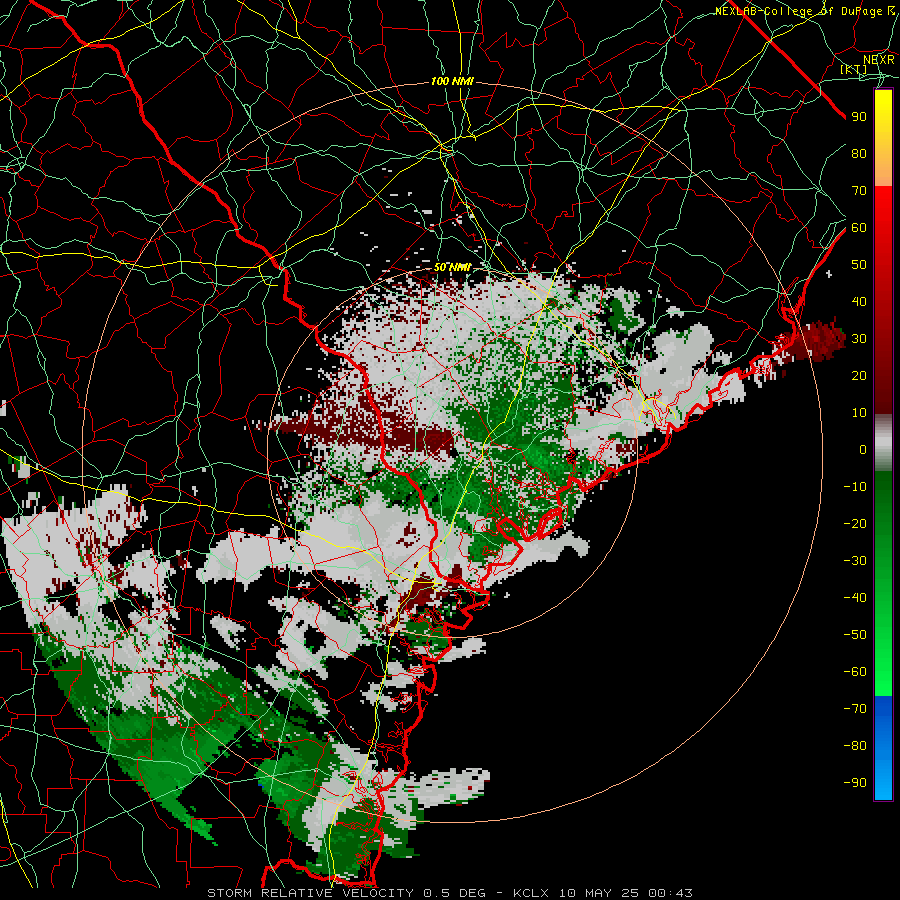Click the "70" value on the velocity scale
The image size is (900, 900).
coord(859,191)
